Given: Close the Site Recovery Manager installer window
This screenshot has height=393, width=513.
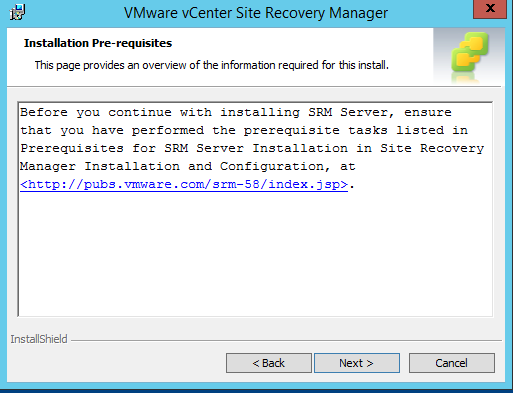Looking at the screenshot, I should pyautogui.click(x=490, y=9).
